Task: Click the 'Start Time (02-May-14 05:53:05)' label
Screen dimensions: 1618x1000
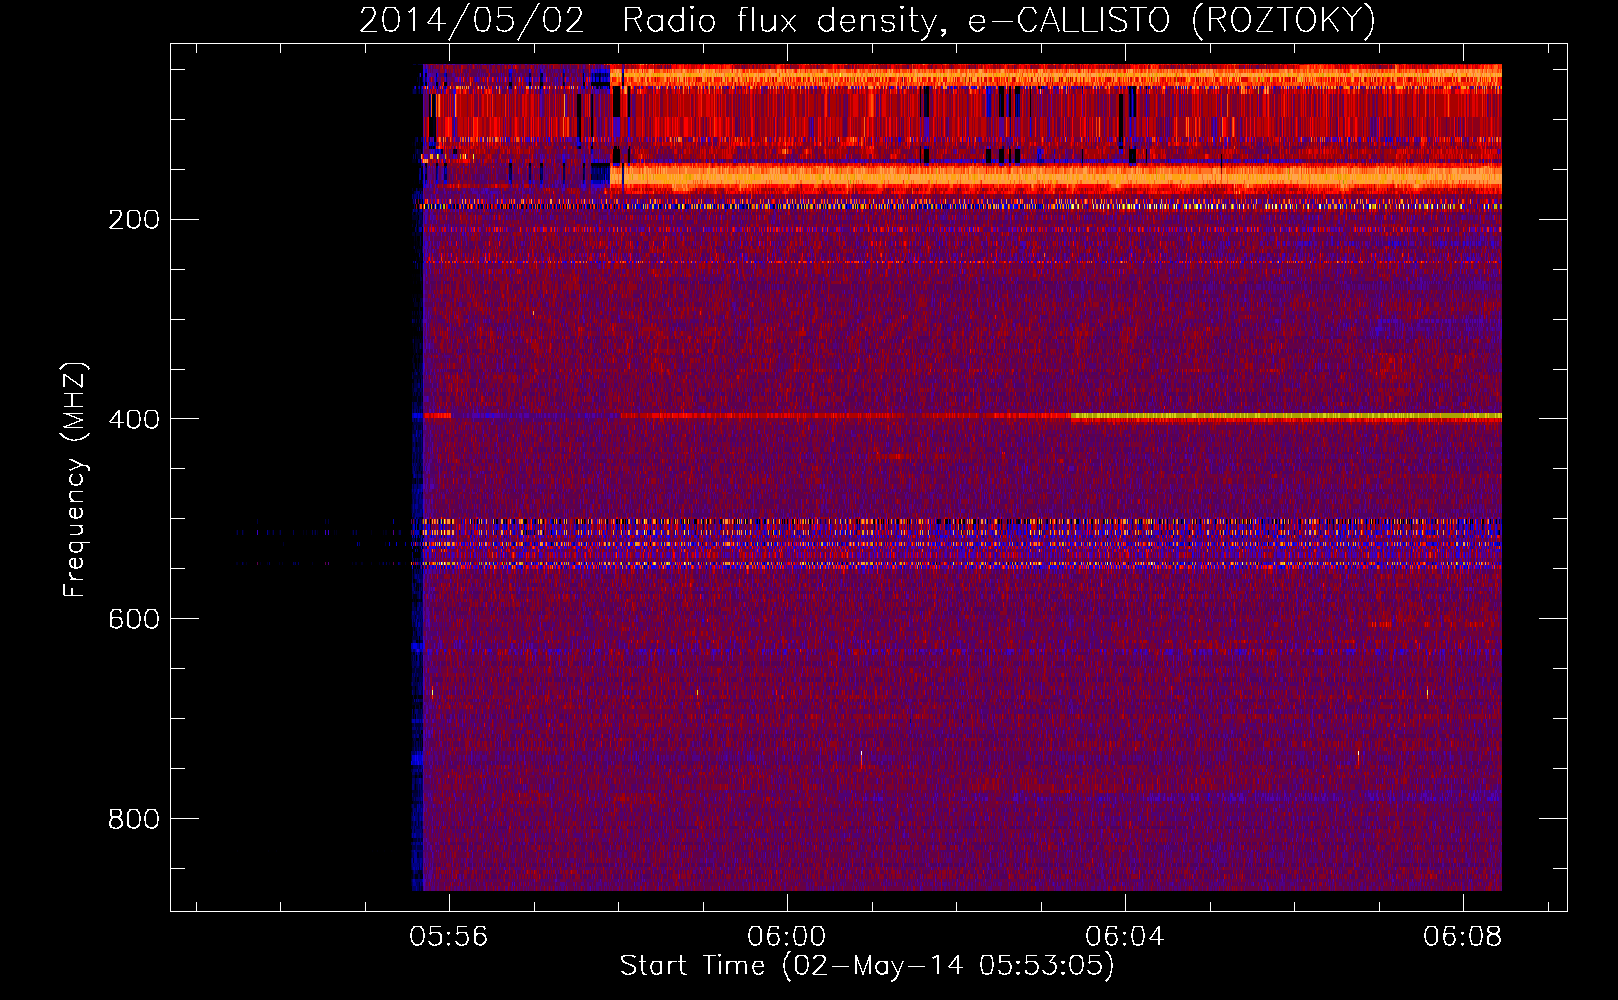Action: (867, 965)
